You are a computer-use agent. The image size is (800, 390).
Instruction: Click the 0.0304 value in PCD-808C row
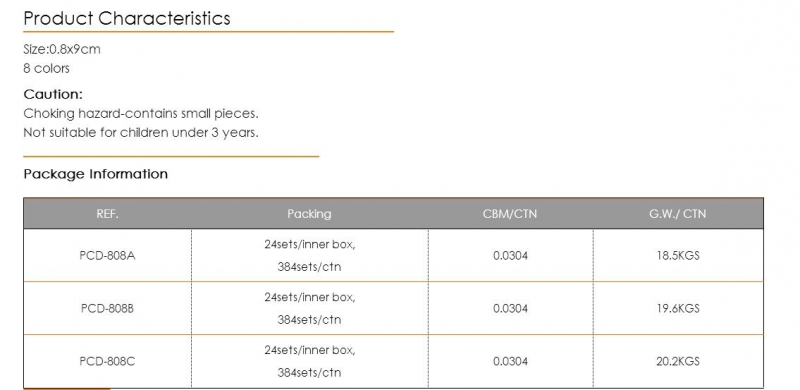(x=510, y=361)
